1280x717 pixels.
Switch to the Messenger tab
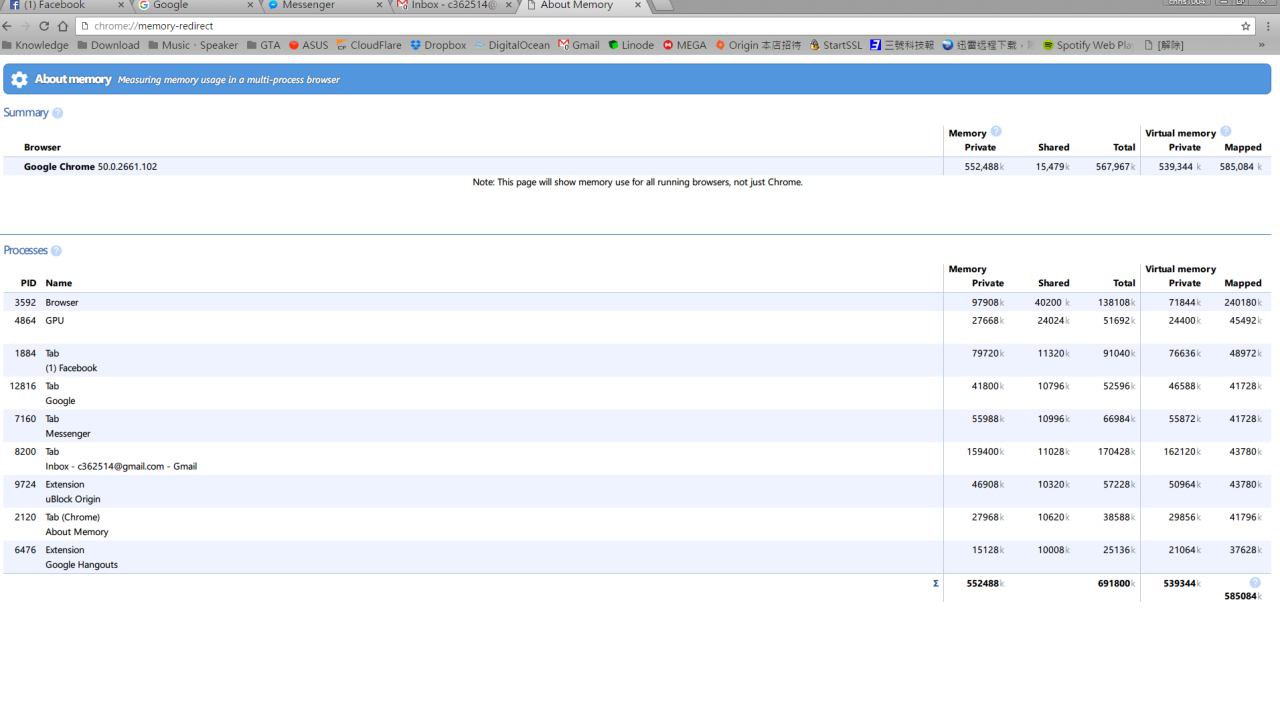click(315, 5)
